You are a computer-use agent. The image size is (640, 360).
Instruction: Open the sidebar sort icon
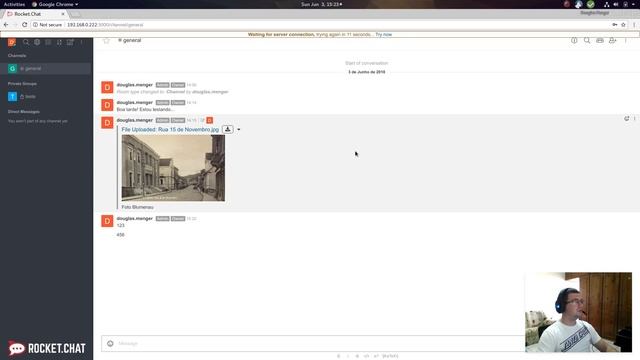pyautogui.click(x=59, y=42)
